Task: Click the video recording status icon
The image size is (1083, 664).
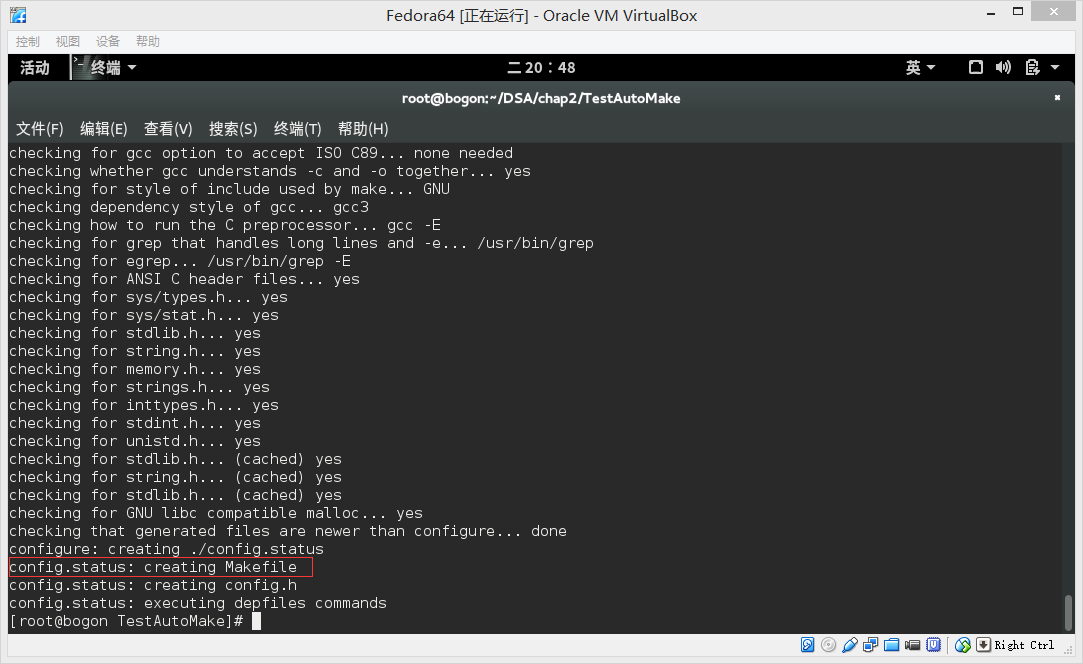Action: coord(912,645)
